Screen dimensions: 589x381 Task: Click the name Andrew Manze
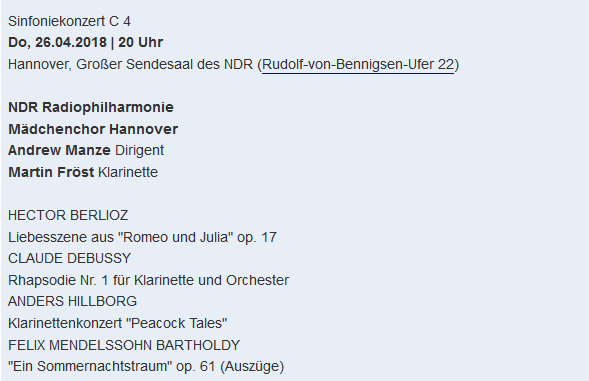pos(59,150)
